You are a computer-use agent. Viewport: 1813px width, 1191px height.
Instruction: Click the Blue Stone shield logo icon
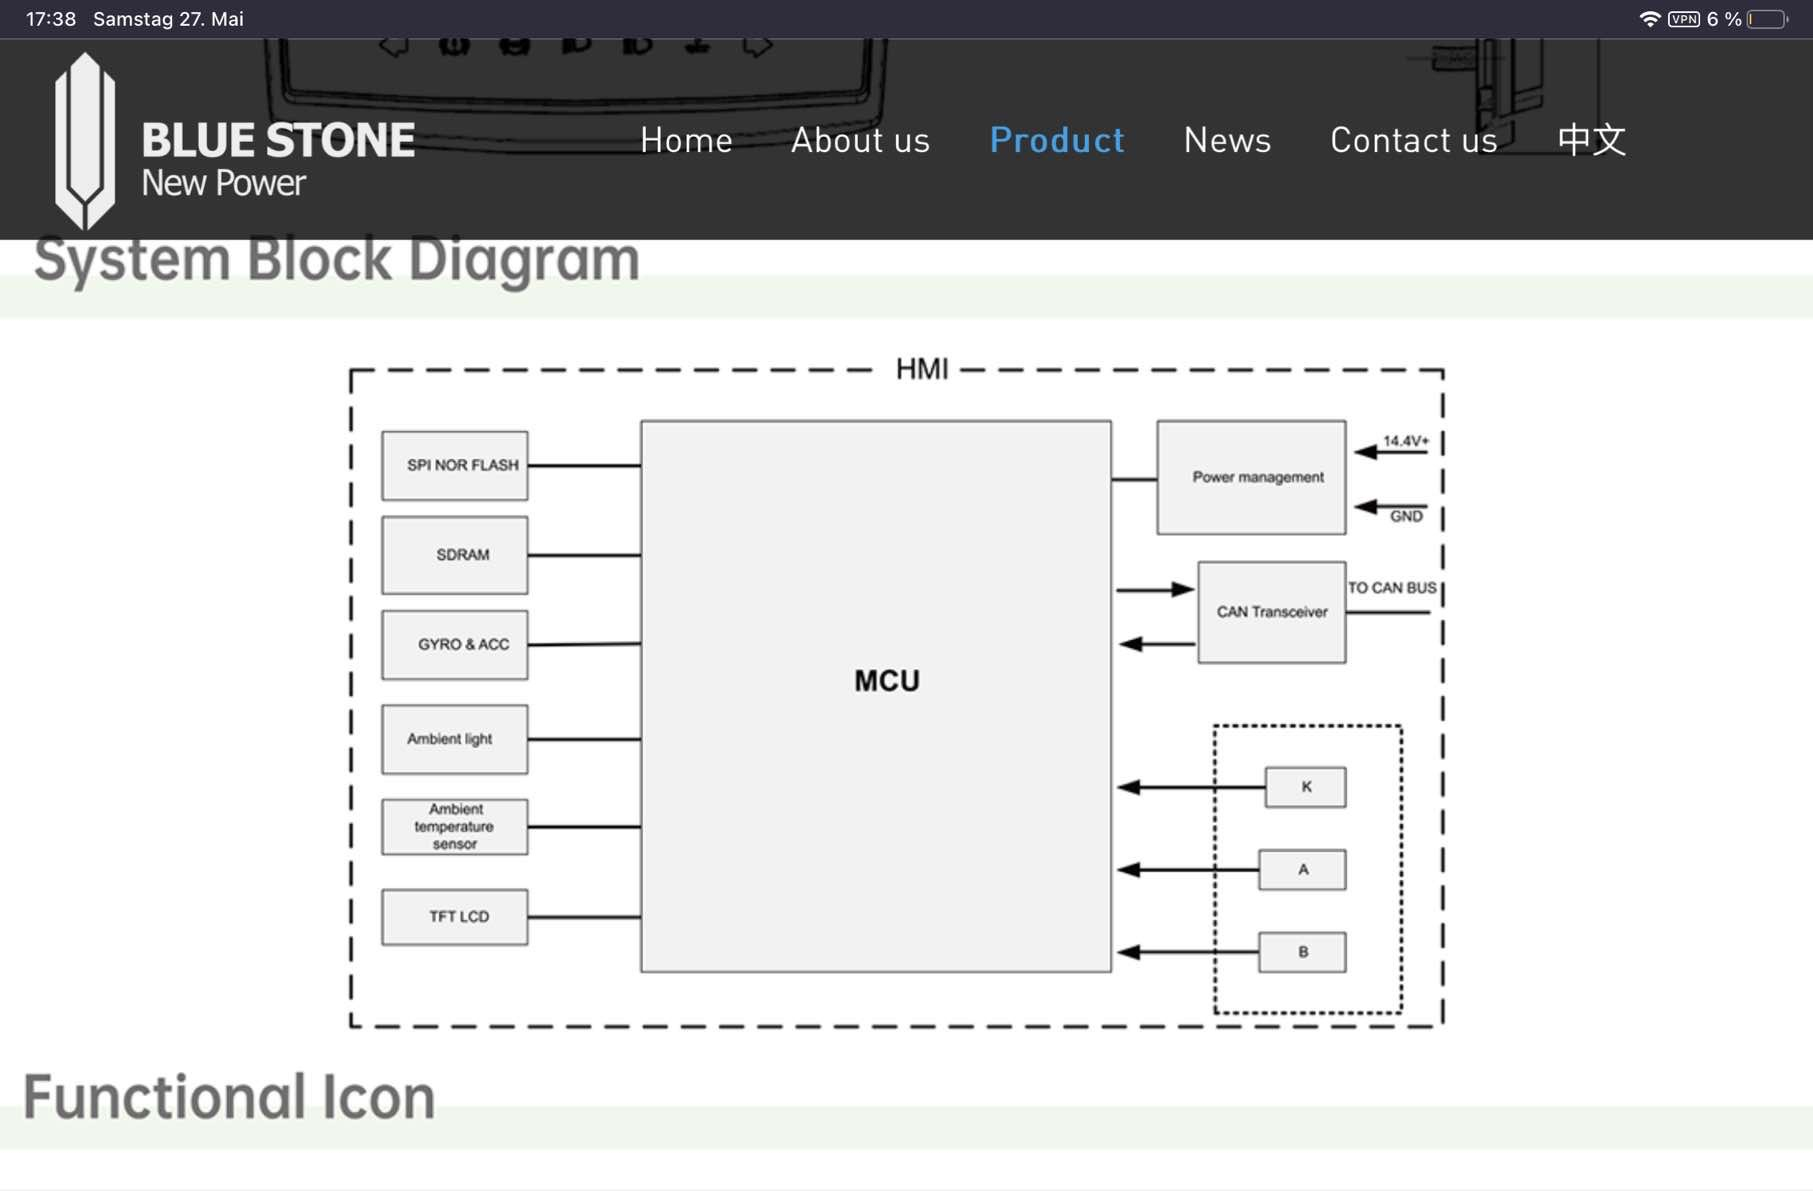[84, 141]
